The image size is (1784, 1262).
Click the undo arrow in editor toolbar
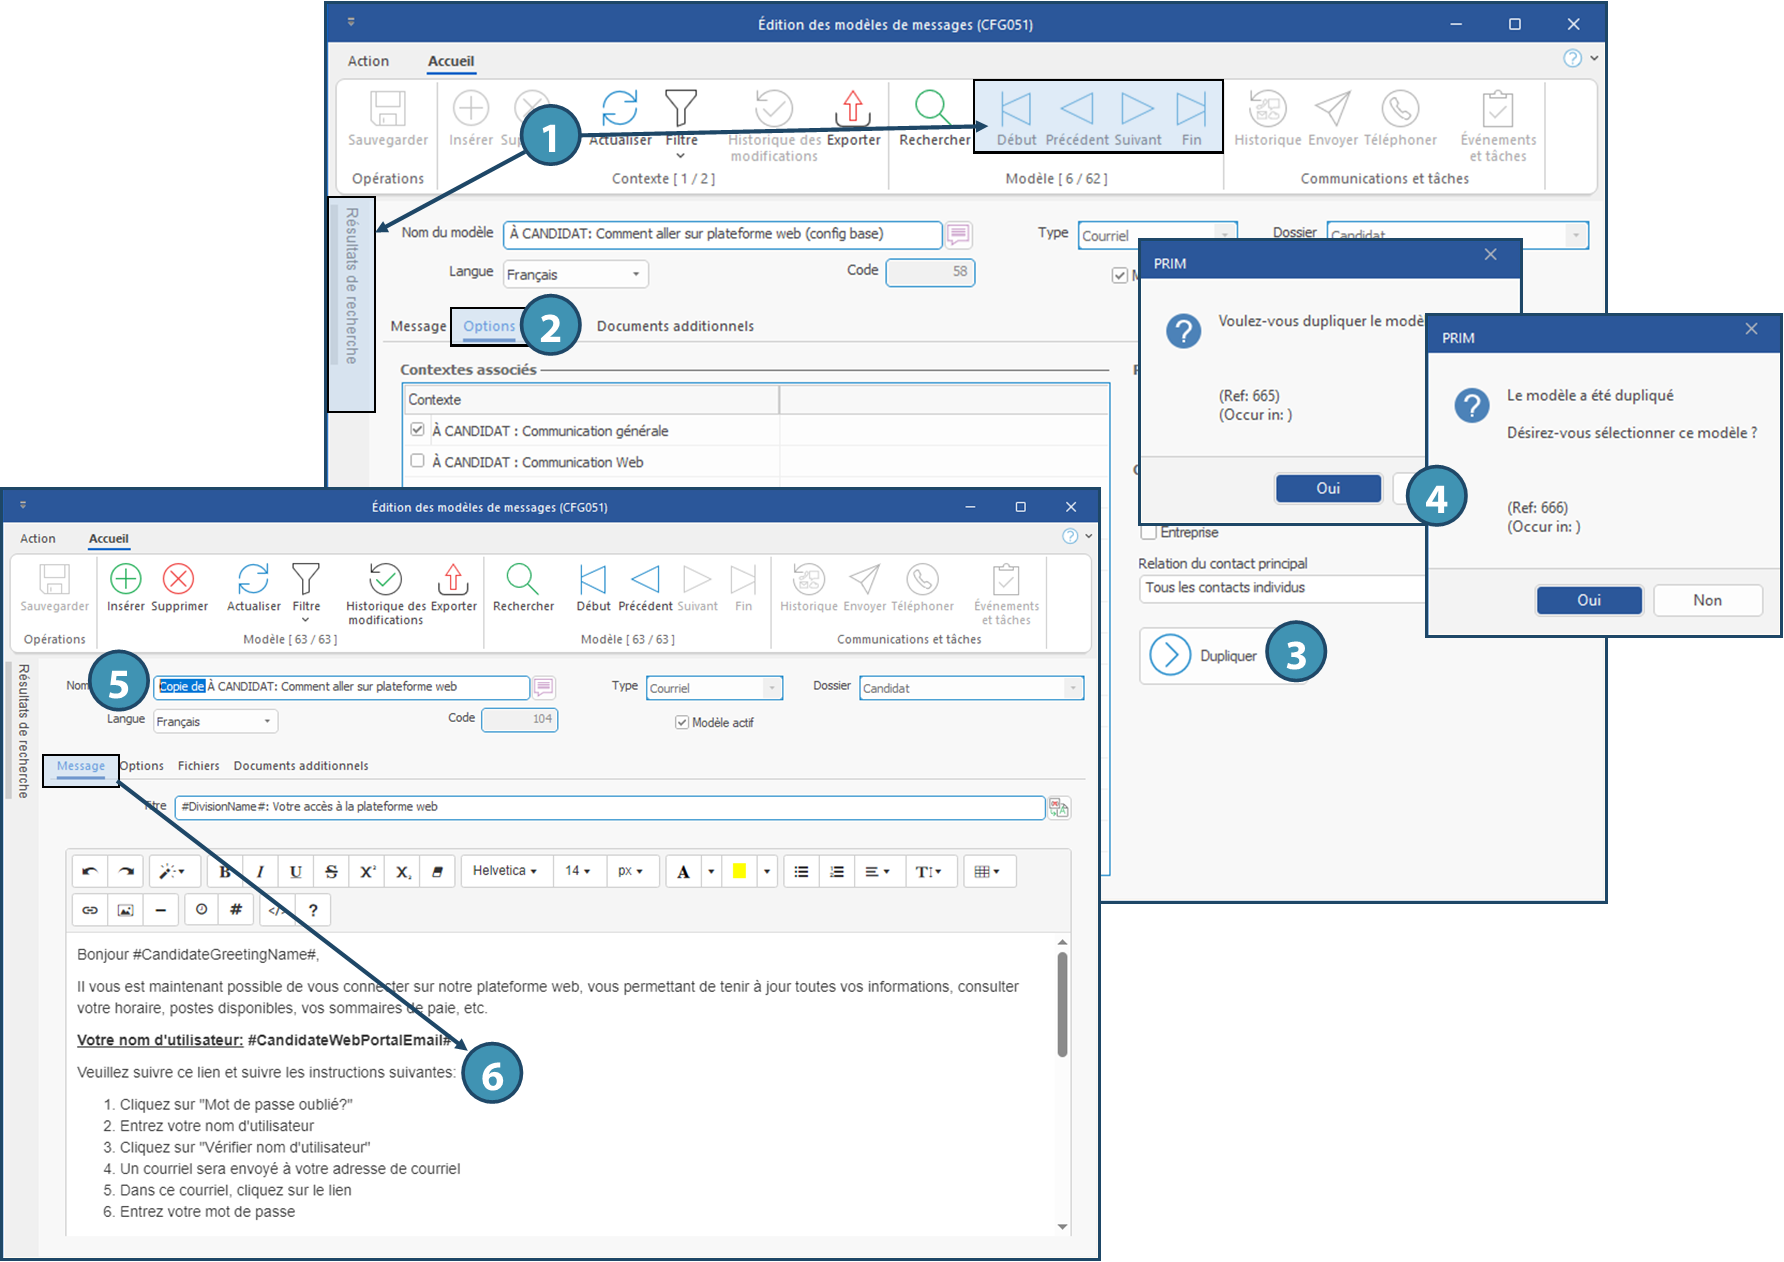[90, 872]
